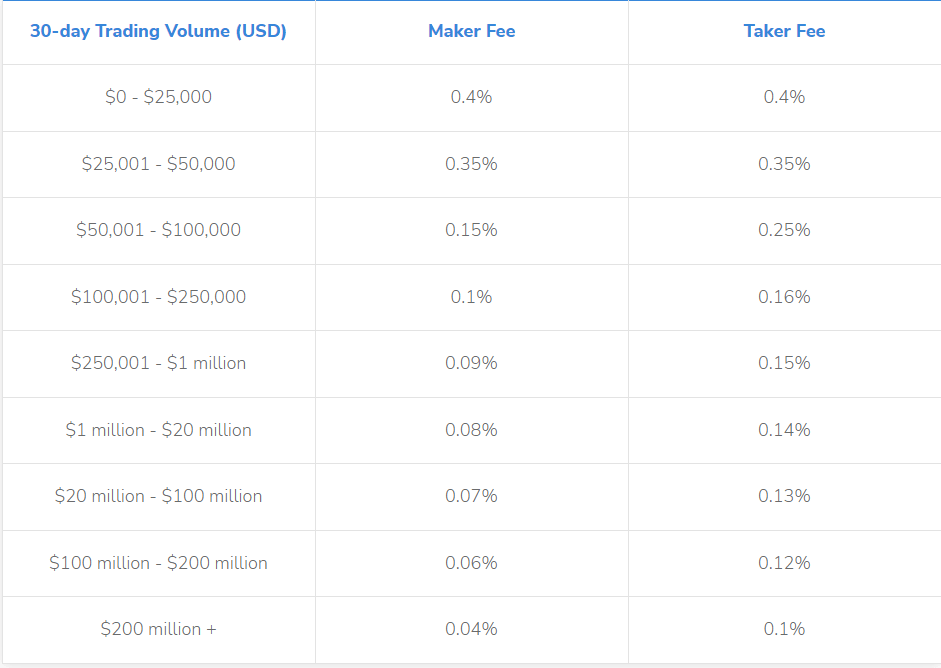Click the 30-day Trading Volume (USD) header
941x668 pixels.
tap(158, 31)
